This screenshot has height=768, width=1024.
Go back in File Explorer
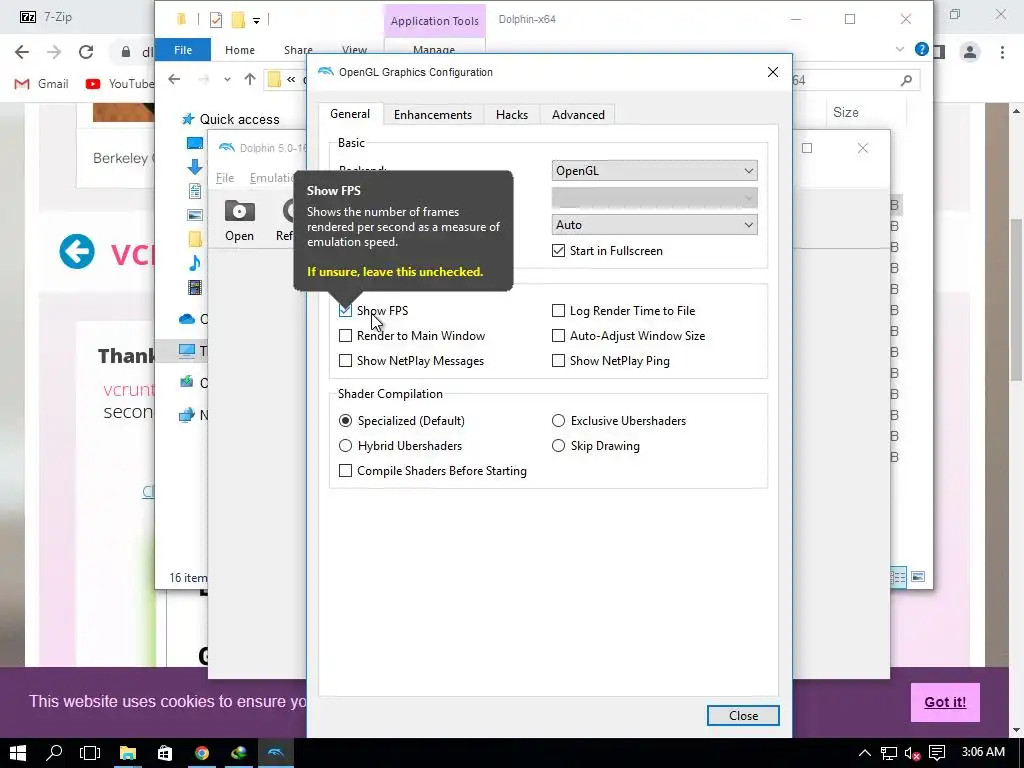pos(174,80)
